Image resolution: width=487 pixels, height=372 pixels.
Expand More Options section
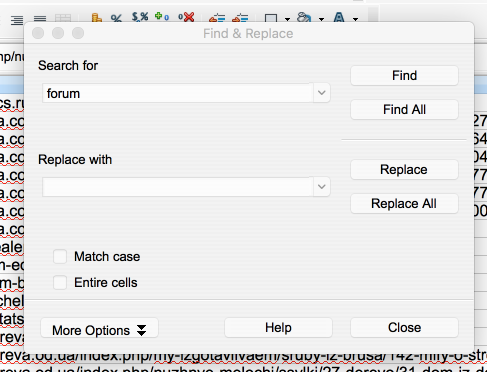(99, 330)
